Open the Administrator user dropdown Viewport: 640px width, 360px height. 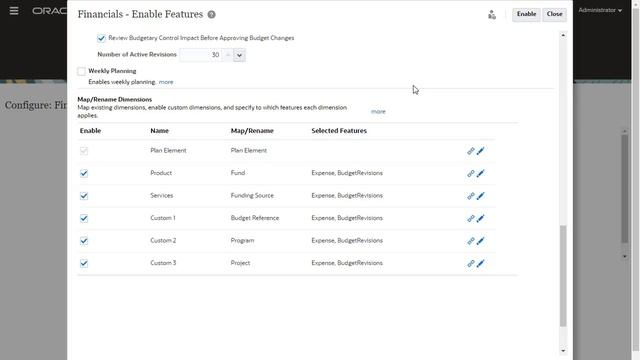[600, 10]
